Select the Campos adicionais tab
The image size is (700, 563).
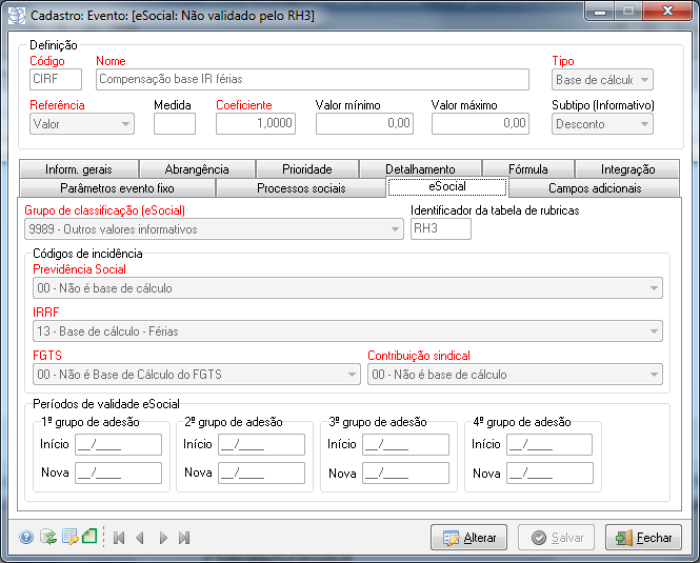594,188
